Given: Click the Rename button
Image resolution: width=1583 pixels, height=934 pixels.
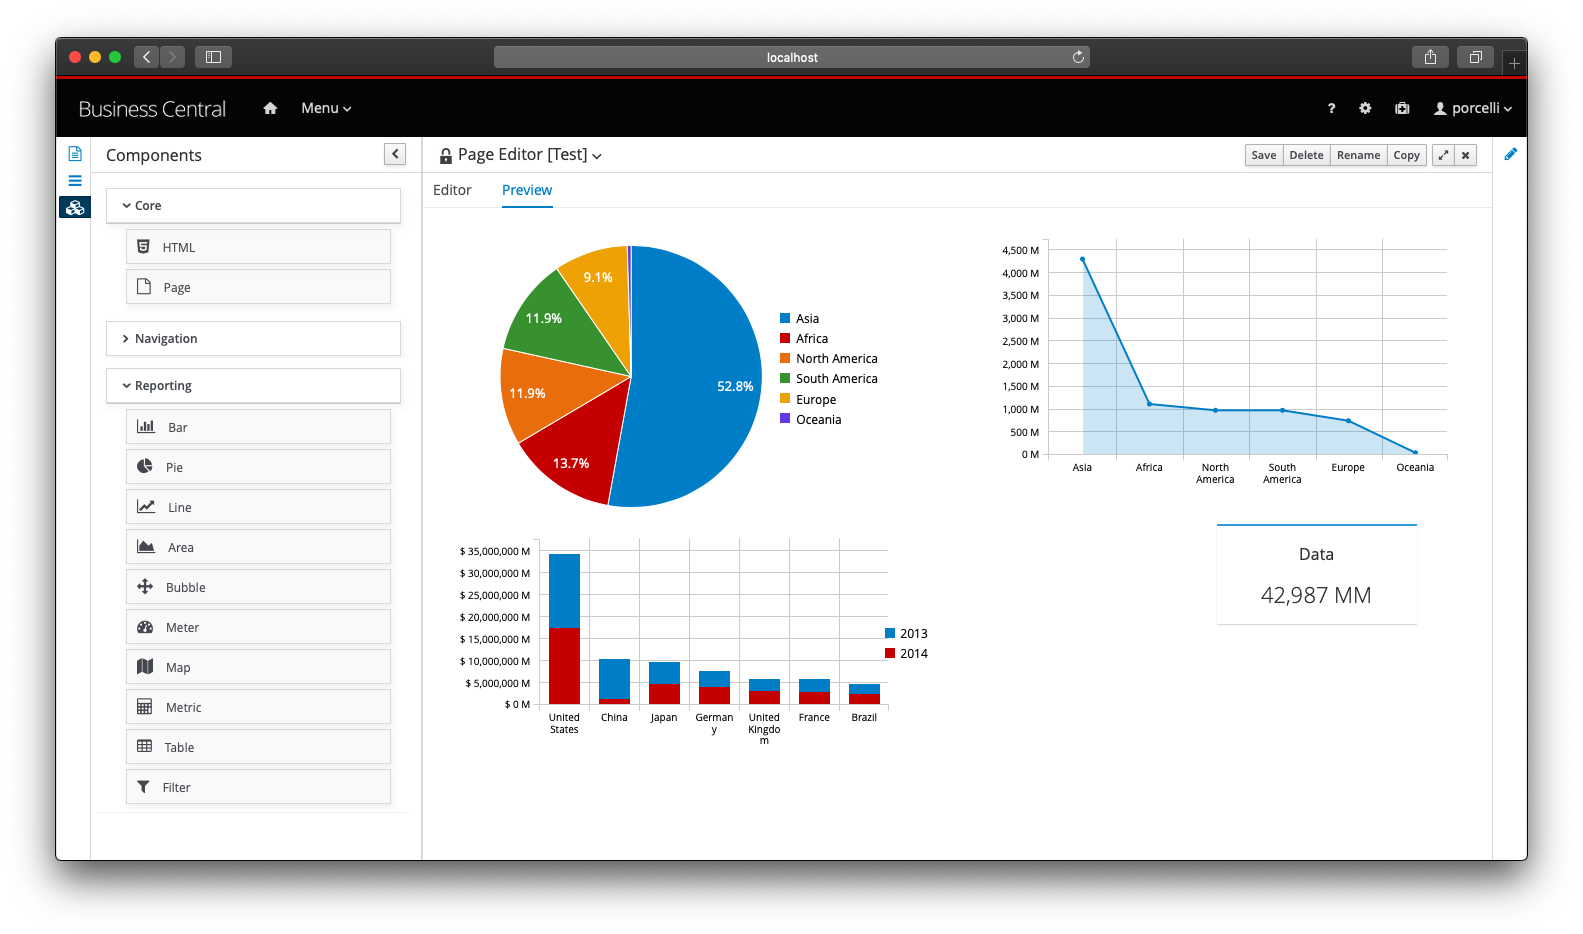Looking at the screenshot, I should coord(1358,155).
